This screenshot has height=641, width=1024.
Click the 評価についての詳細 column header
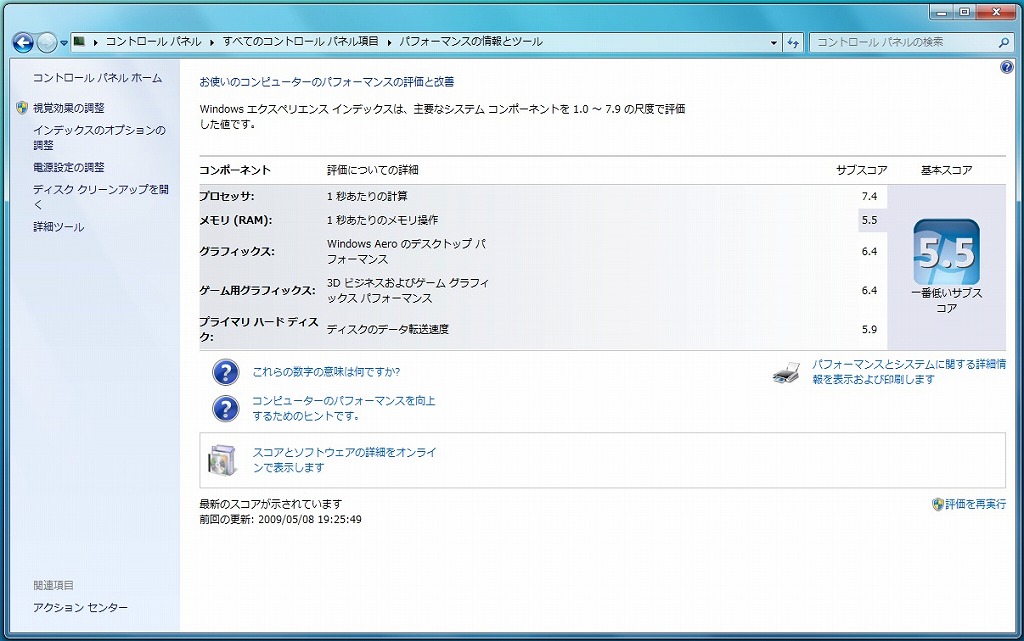[373, 170]
